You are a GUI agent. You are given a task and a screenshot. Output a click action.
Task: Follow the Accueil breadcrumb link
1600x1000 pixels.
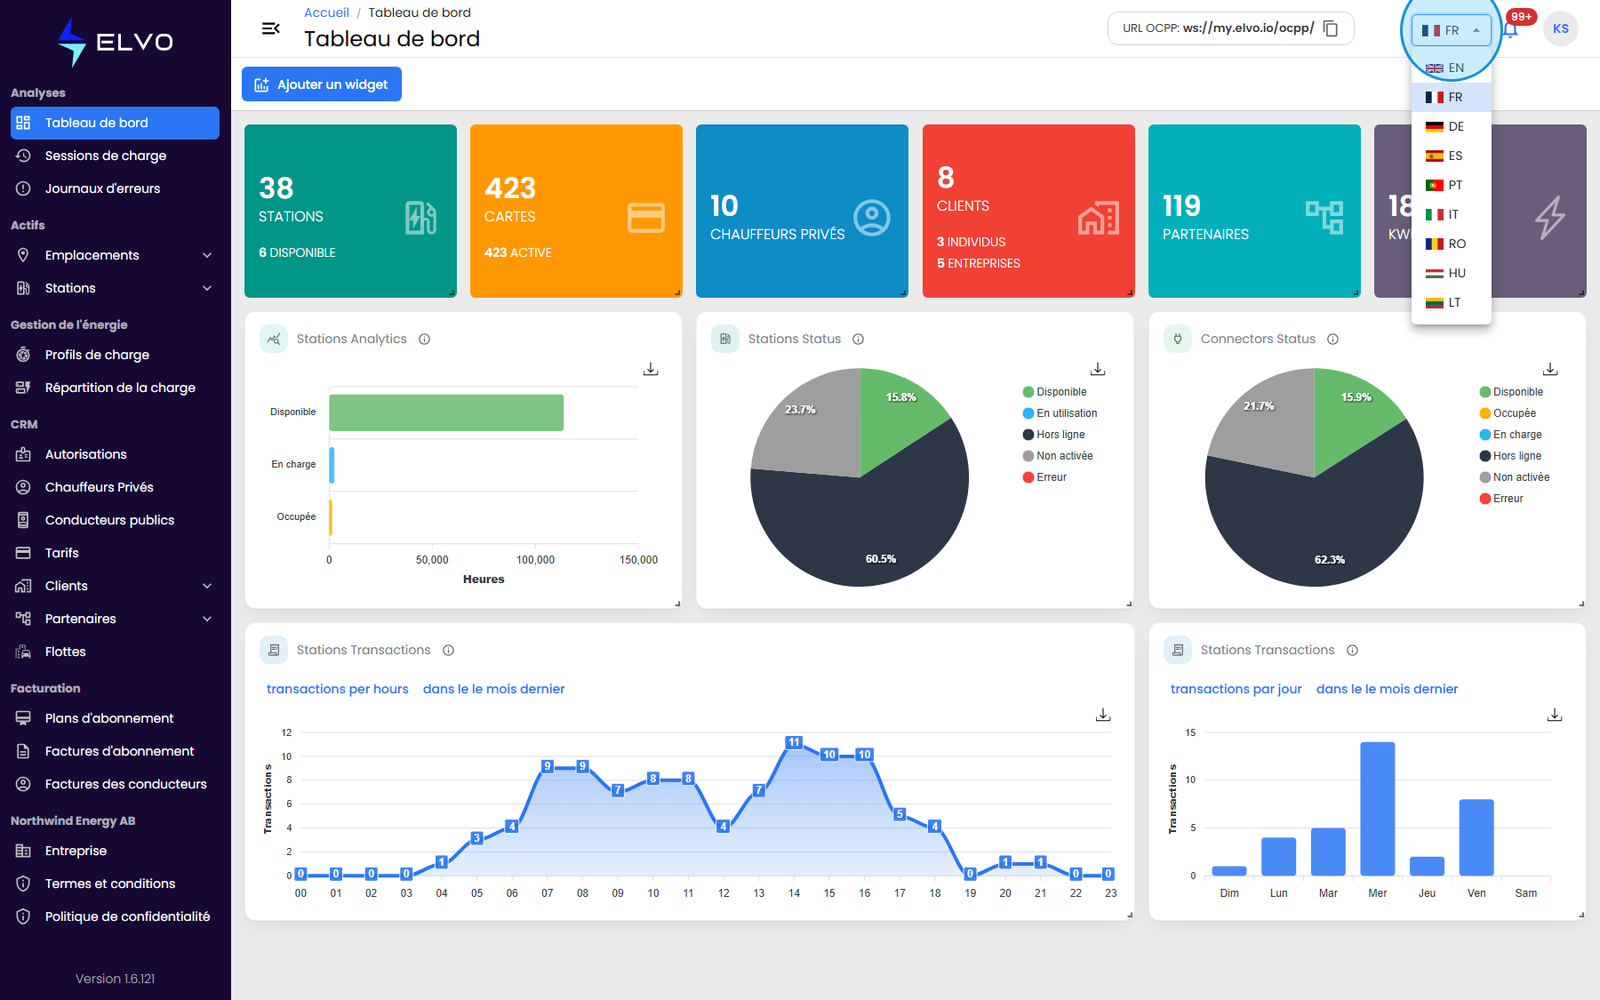(326, 13)
